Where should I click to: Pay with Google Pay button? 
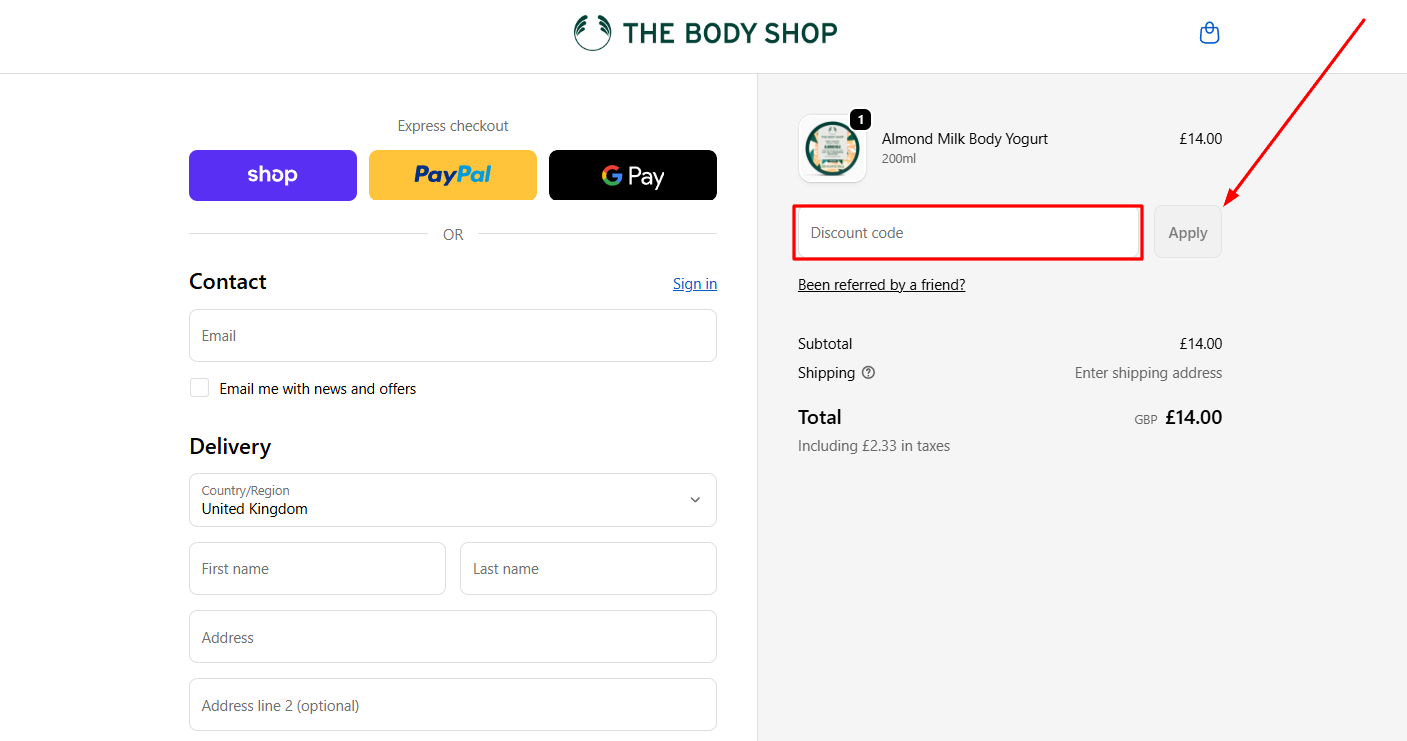633,175
